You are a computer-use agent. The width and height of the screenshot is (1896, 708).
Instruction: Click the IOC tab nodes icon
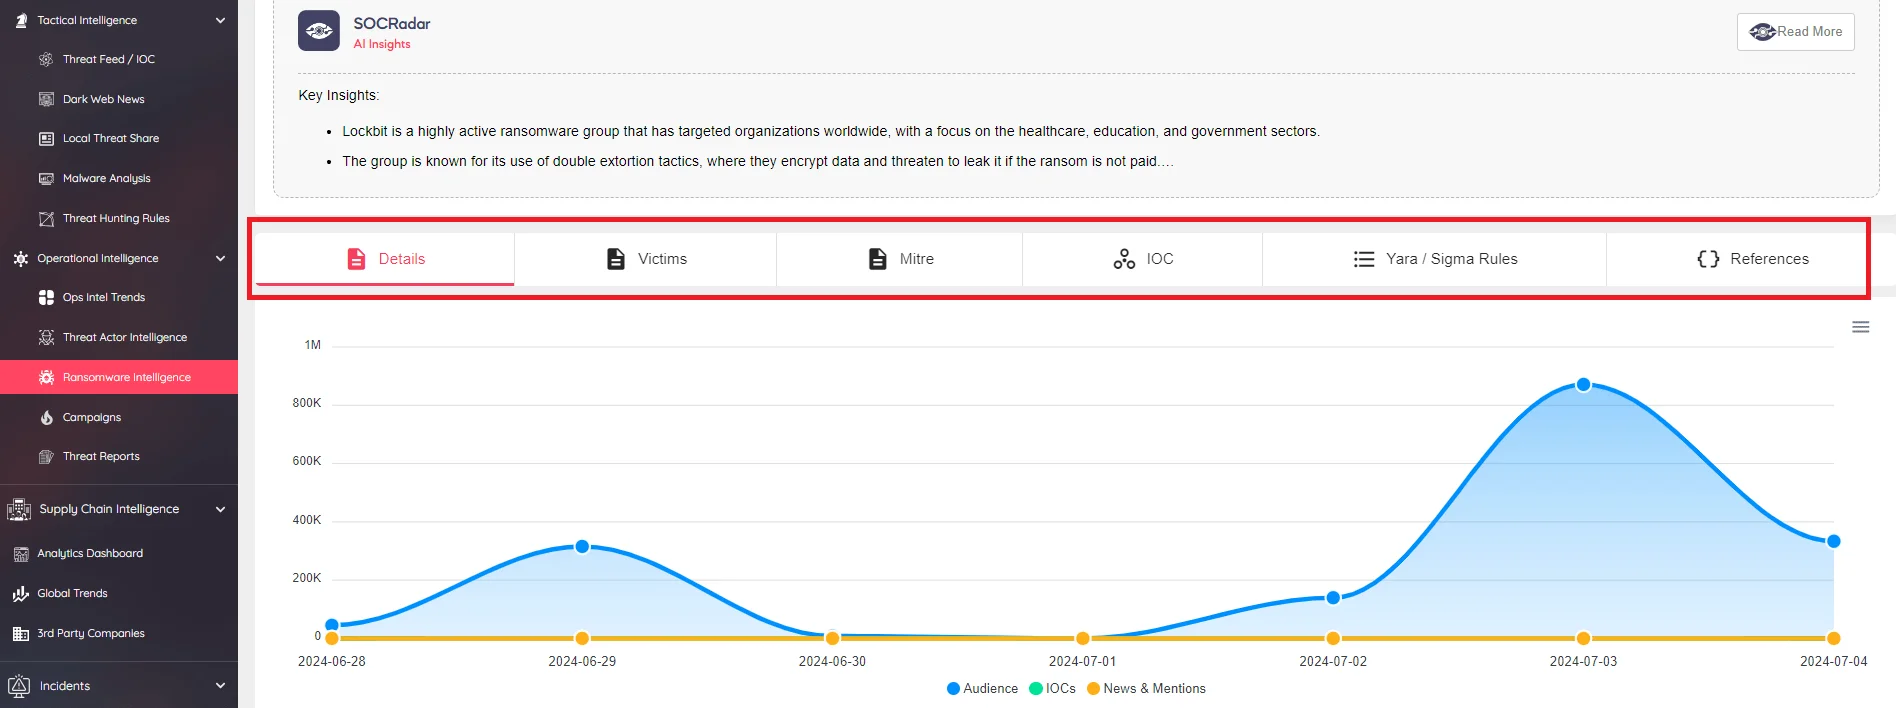pyautogui.click(x=1124, y=259)
